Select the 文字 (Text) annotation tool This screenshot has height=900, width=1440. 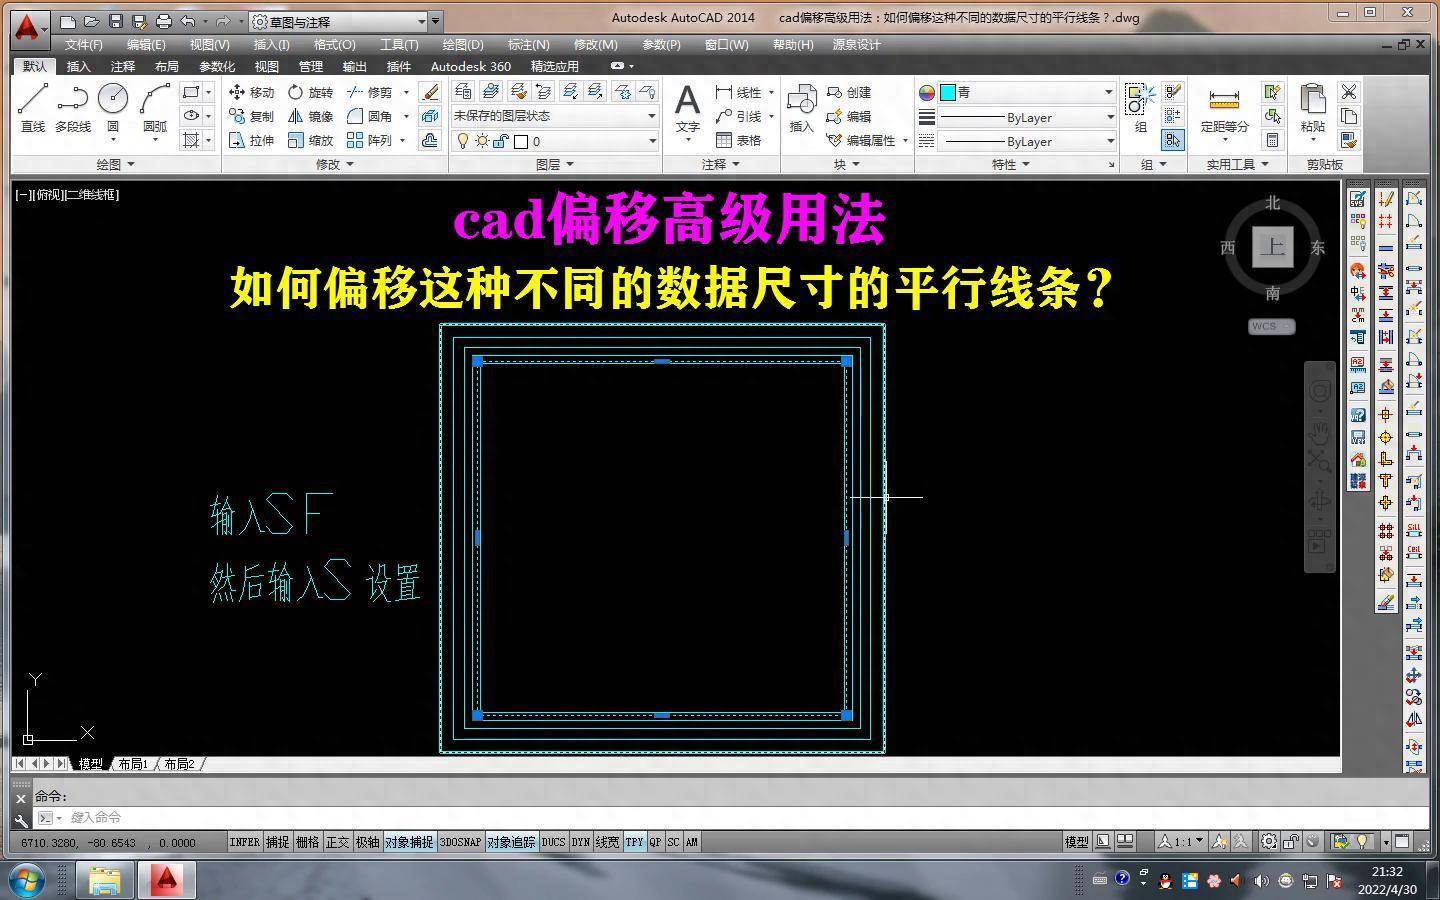click(687, 108)
